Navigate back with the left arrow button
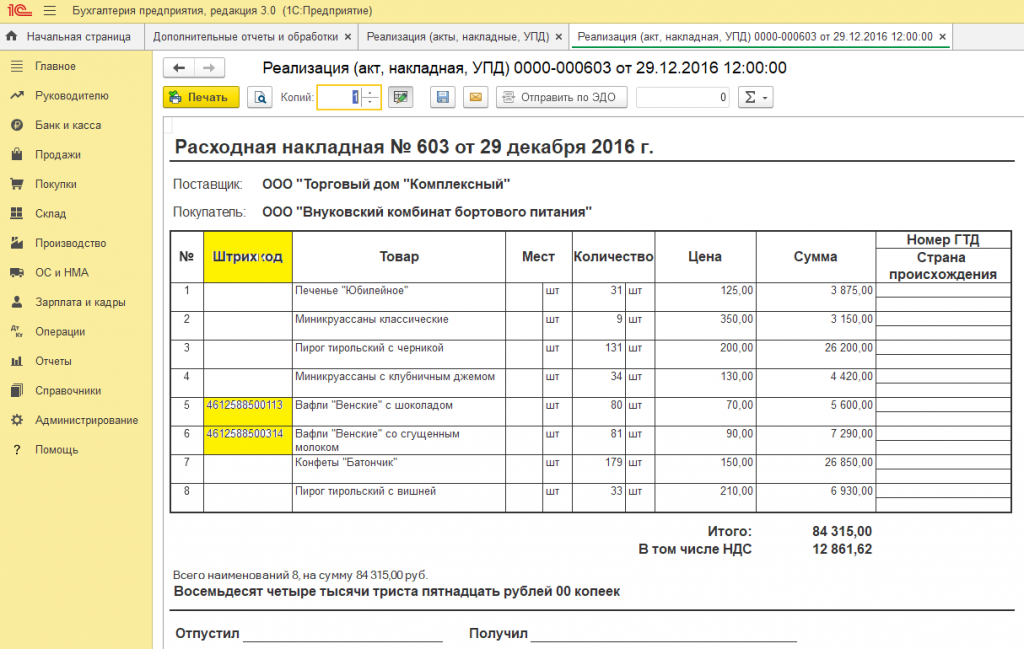The height and width of the screenshot is (649, 1024). point(178,68)
